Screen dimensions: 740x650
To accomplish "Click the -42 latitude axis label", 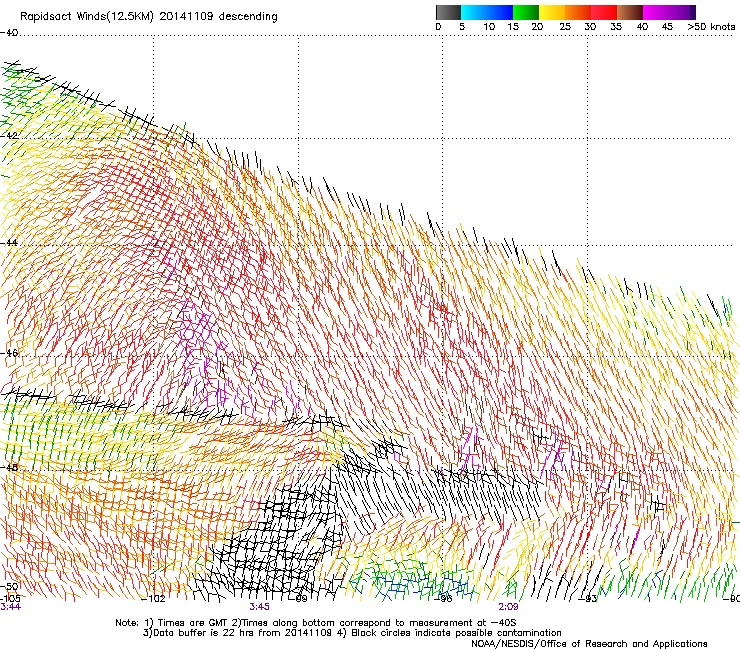I will pos(9,135).
